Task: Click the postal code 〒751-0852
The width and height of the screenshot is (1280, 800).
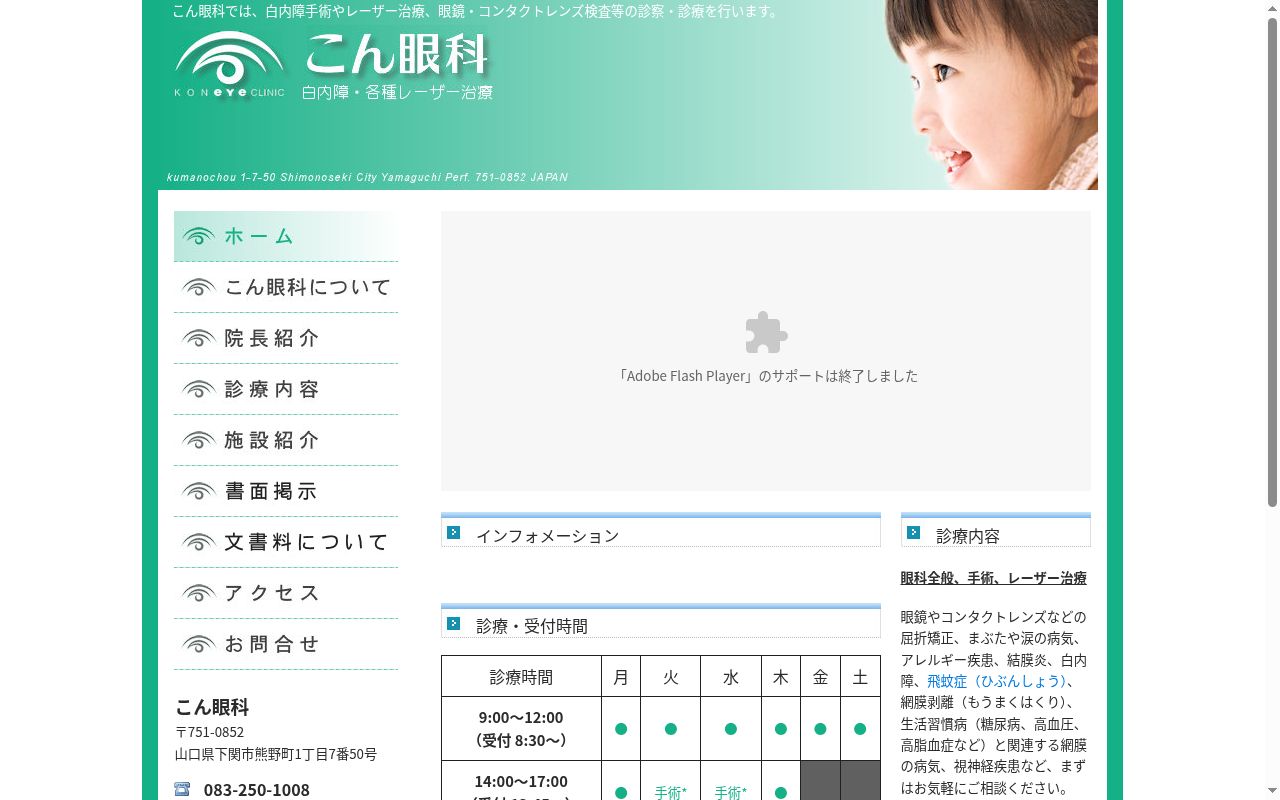Action: pyautogui.click(x=210, y=732)
